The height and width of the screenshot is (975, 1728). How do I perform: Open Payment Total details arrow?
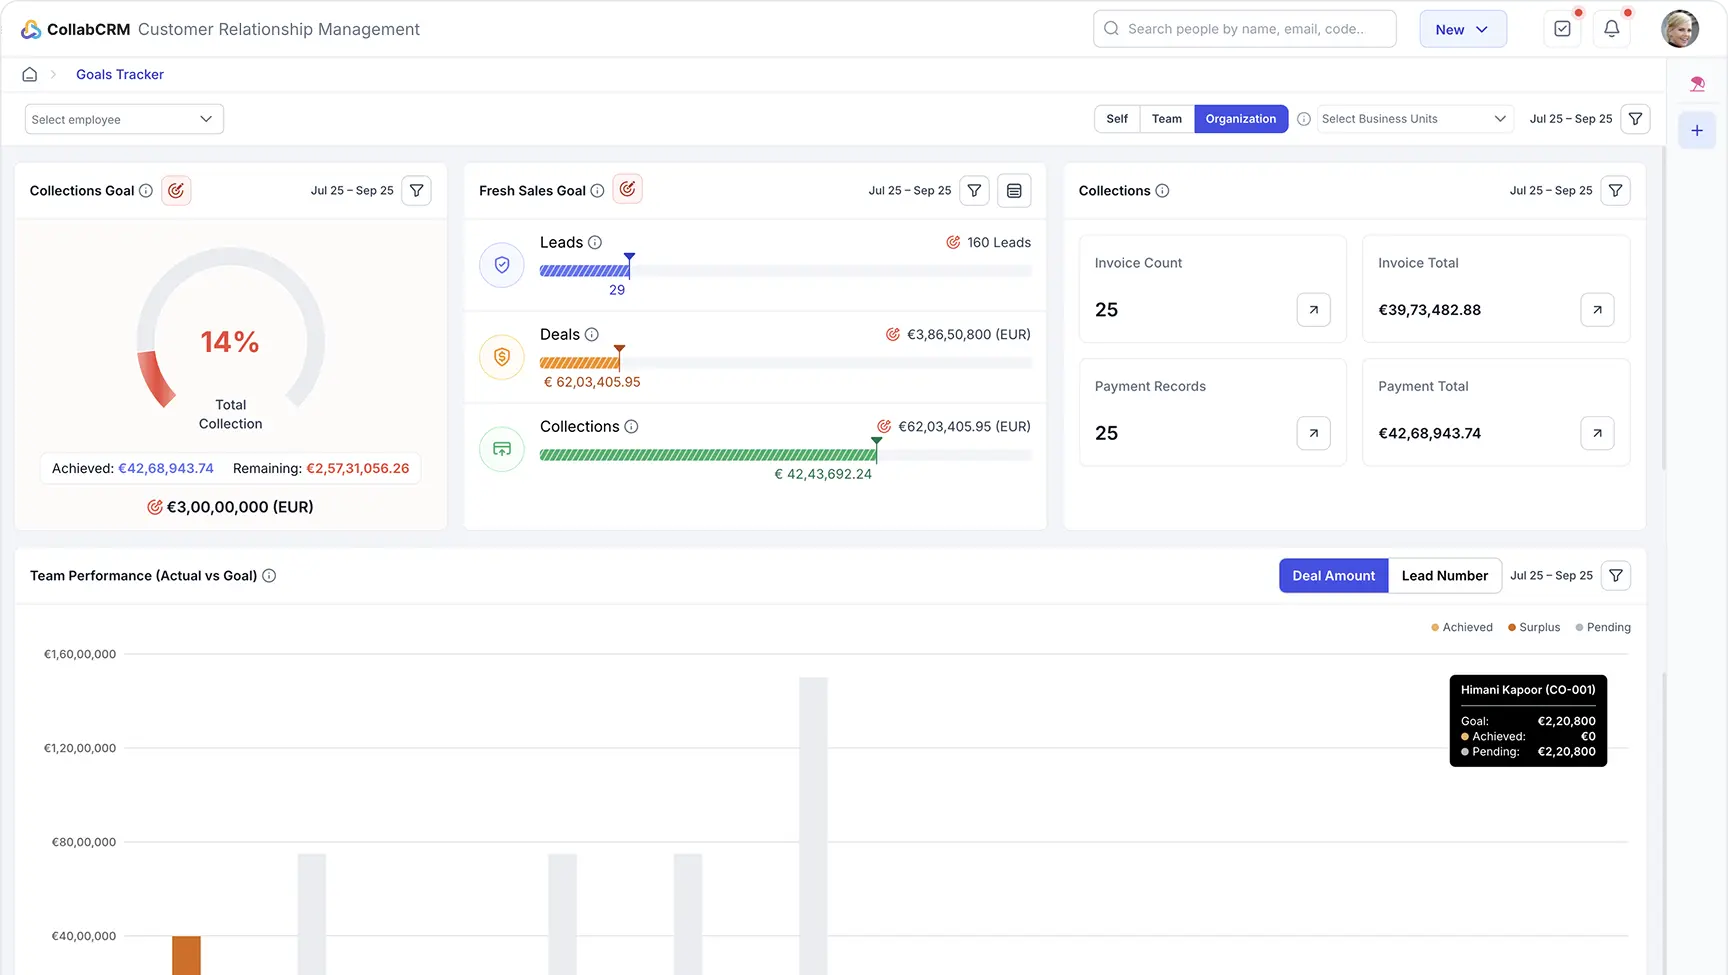[x=1597, y=433]
